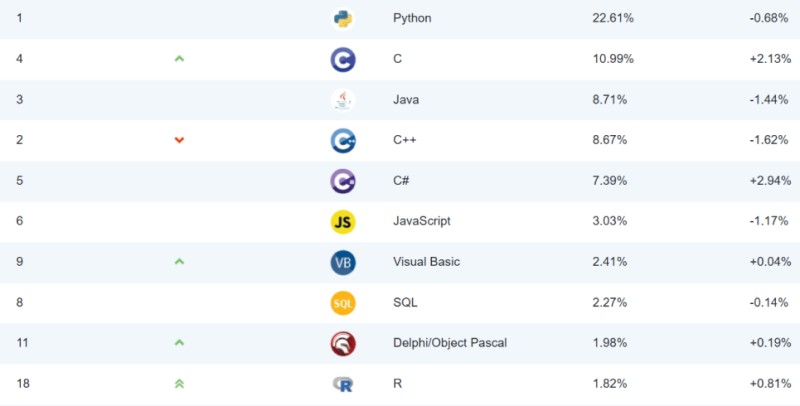Screen dimensions: 800x406
Task: Click the +0.81% change value
Action: (x=770, y=384)
